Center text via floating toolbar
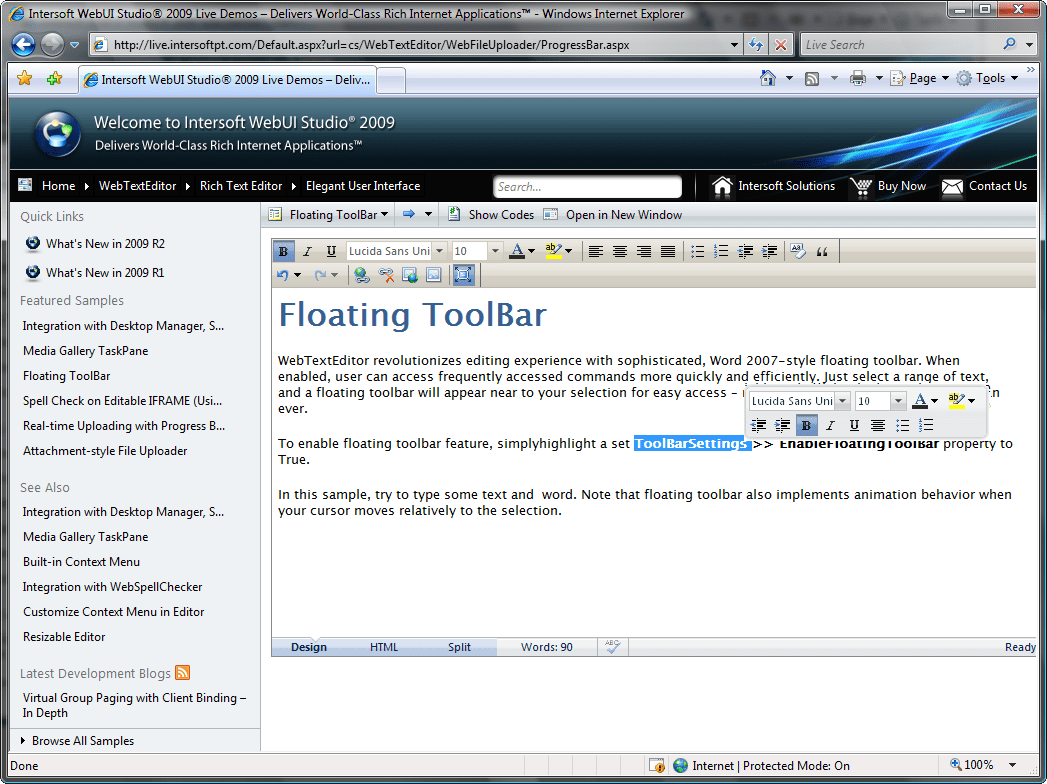This screenshot has height=784, width=1047. coord(878,425)
